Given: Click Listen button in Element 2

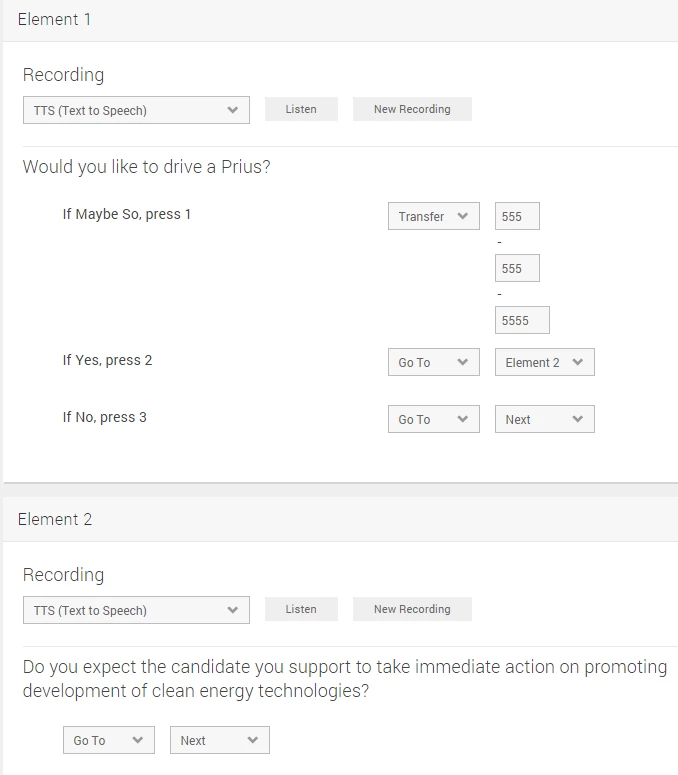Looking at the screenshot, I should coord(301,609).
